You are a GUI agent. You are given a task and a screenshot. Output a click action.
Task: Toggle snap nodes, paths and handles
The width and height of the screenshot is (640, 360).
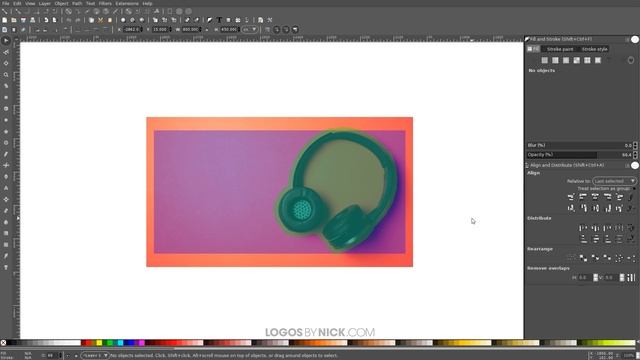coord(69,11)
